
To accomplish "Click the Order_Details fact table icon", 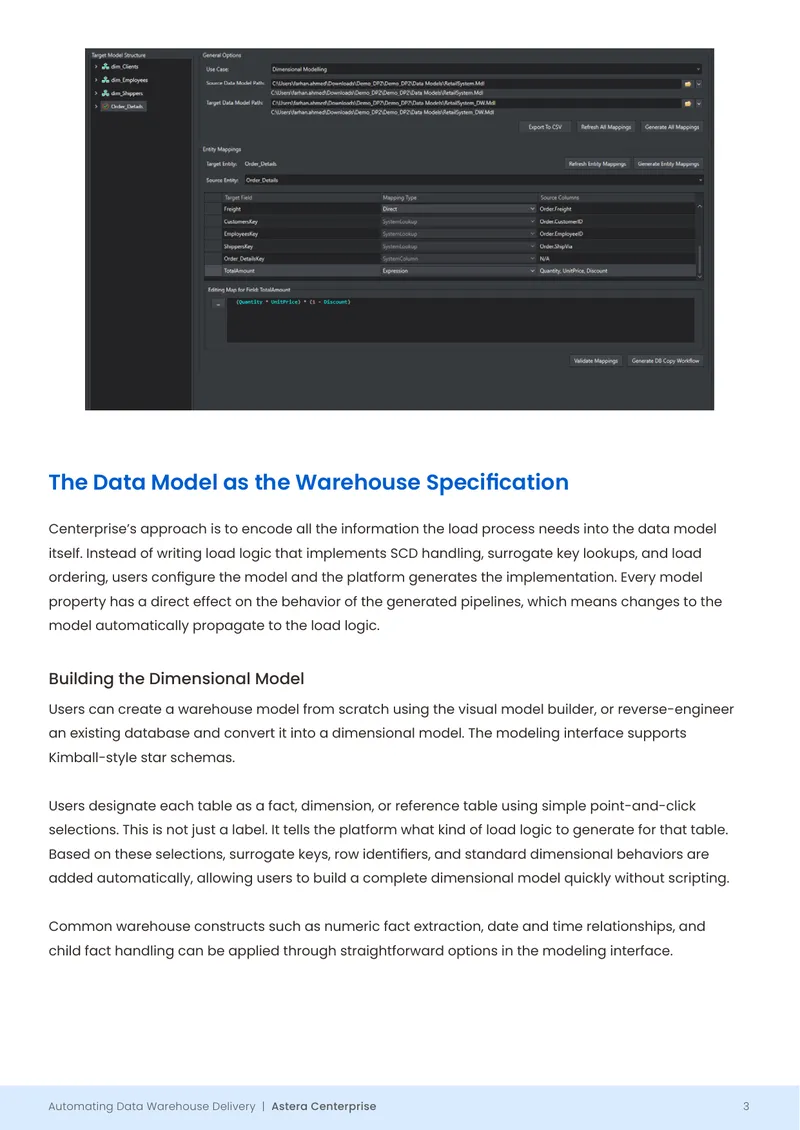I will tap(105, 106).
